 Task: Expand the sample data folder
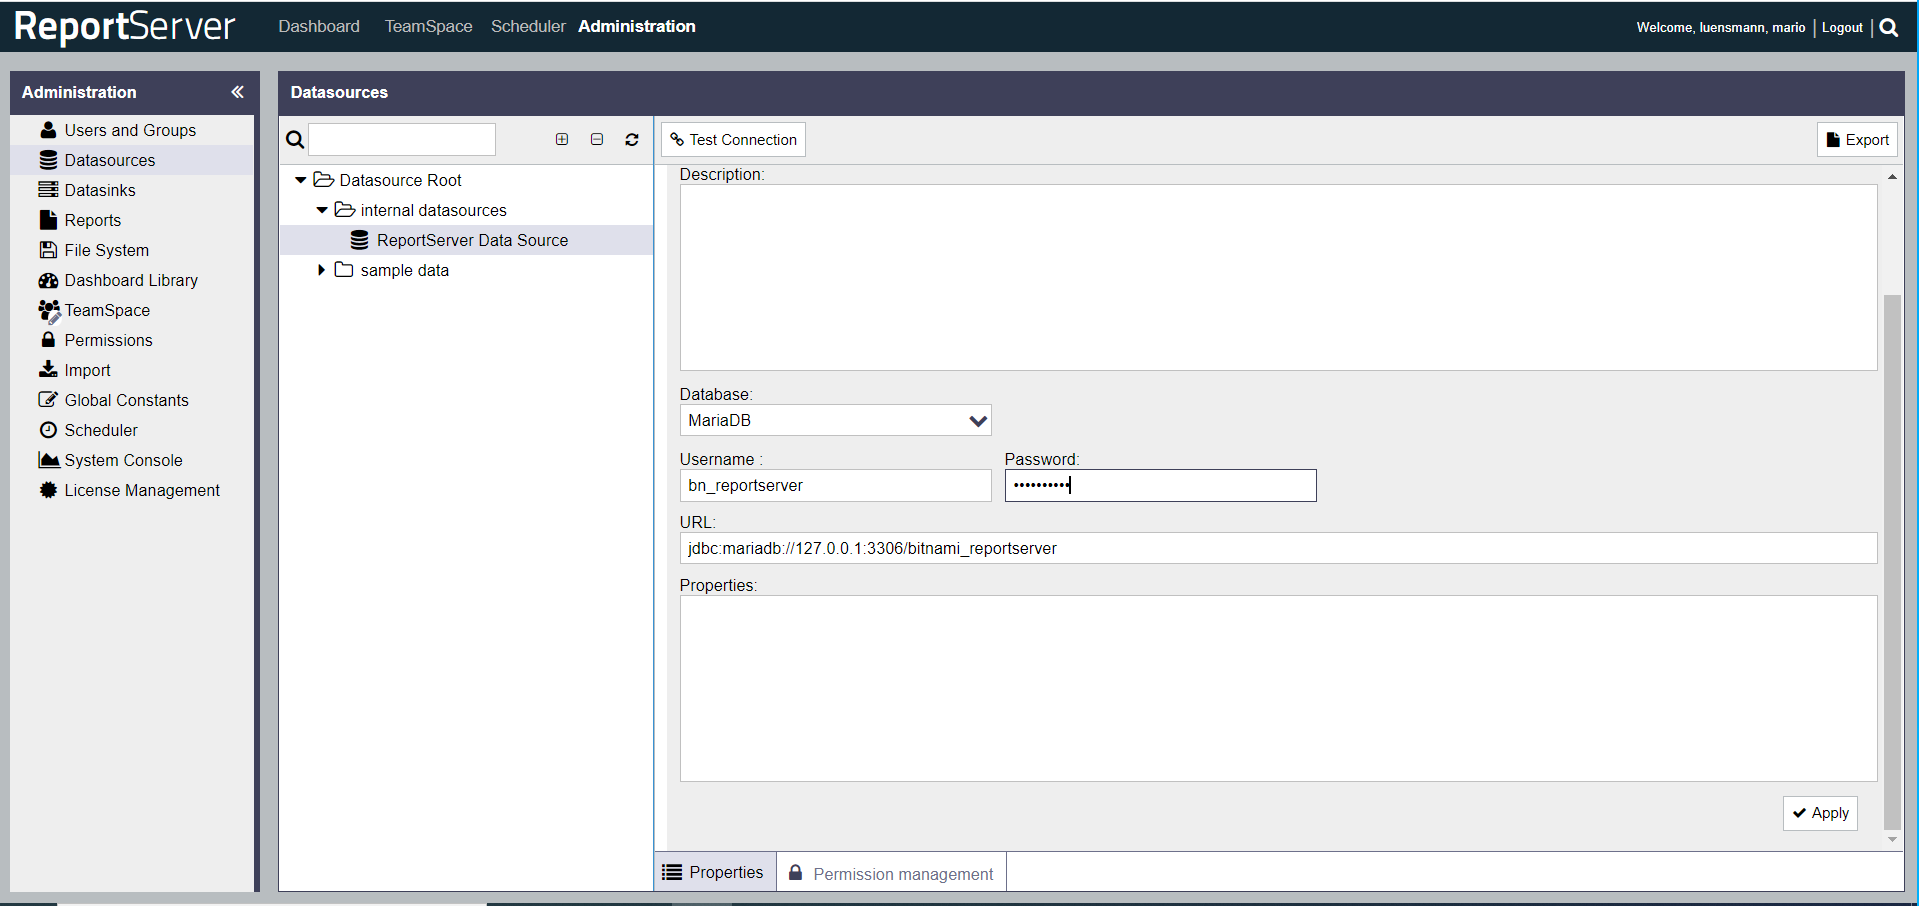pos(321,270)
